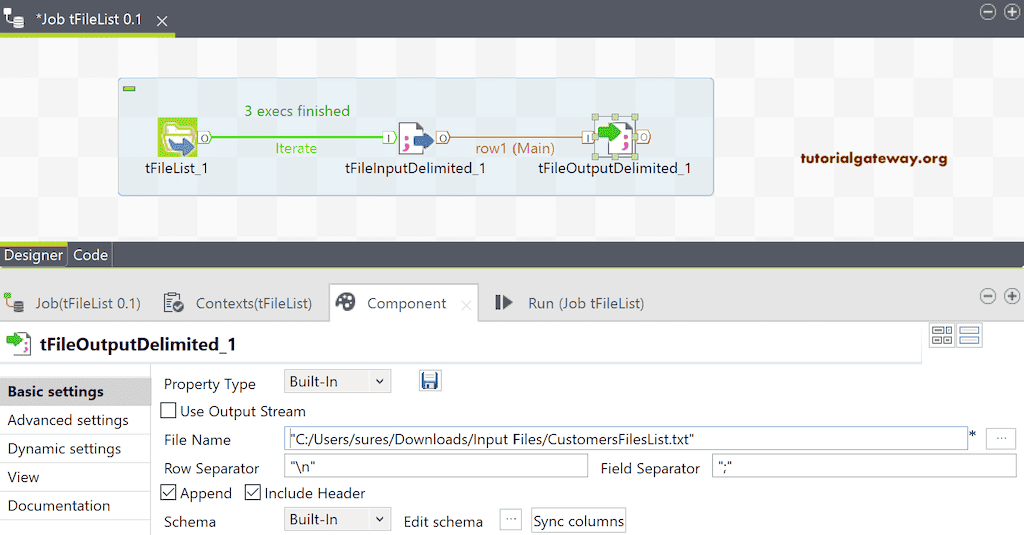Open Edit schema ellipsis button
The image size is (1024, 535).
(511, 520)
